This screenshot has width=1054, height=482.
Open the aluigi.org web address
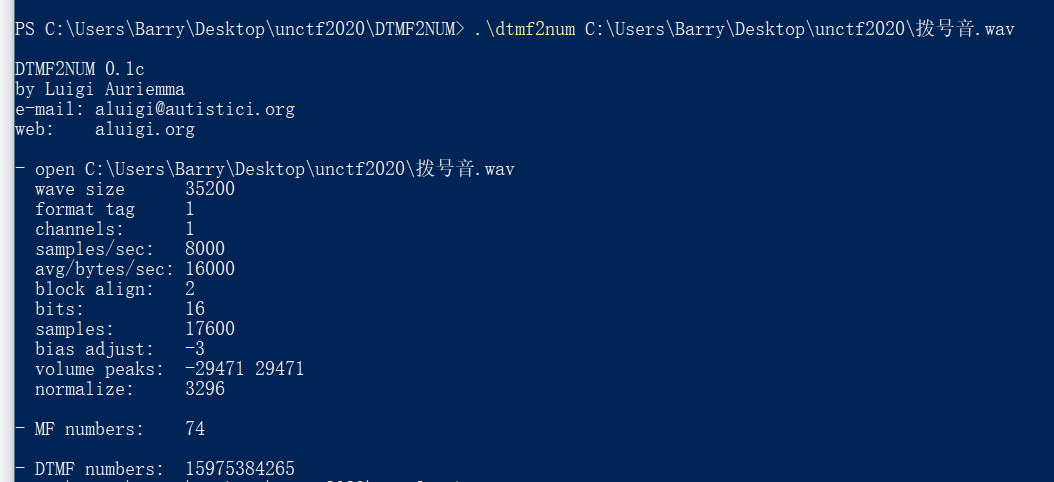(145, 129)
